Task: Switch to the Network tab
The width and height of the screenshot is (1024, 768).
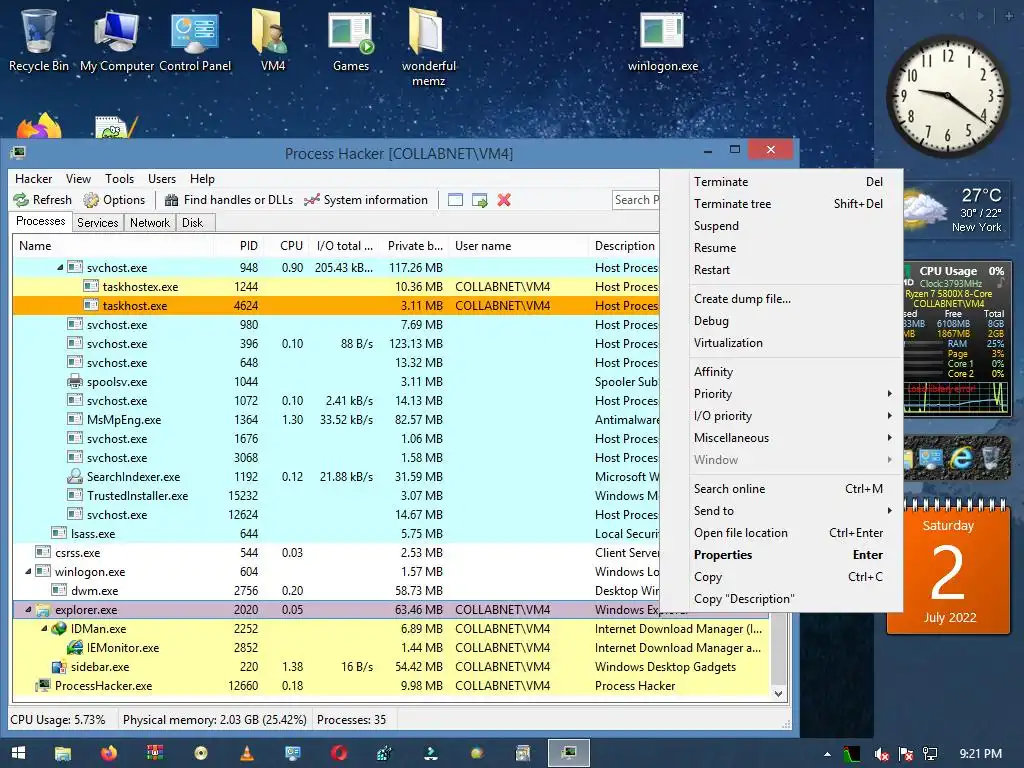Action: pyautogui.click(x=150, y=223)
